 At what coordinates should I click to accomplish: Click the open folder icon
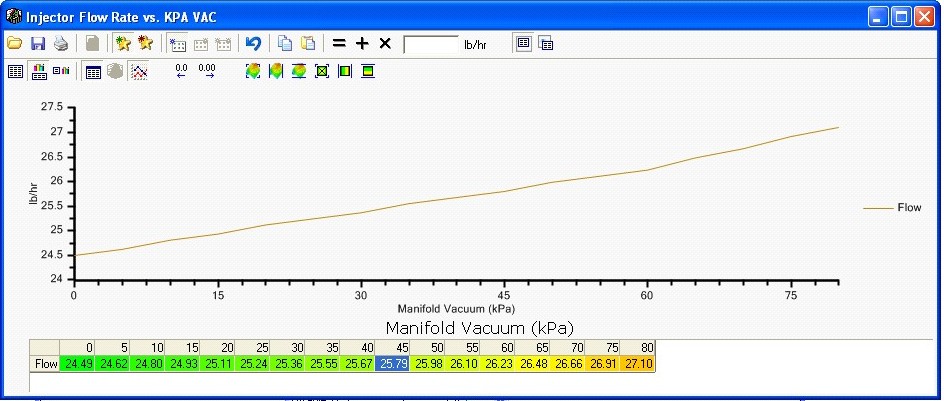pyautogui.click(x=15, y=44)
